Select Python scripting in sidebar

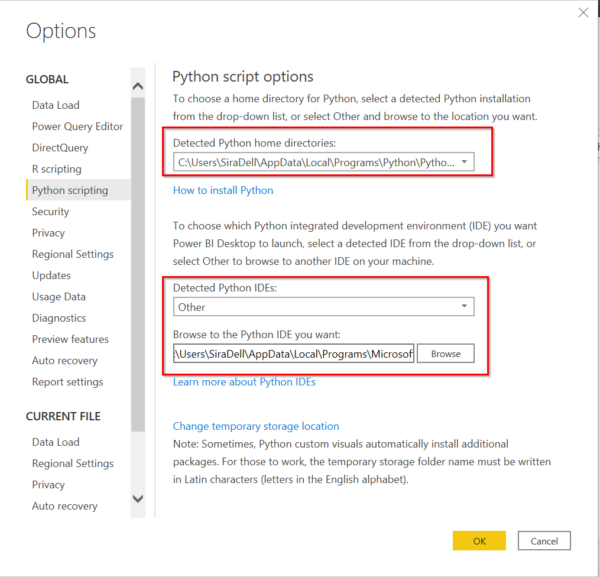click(78, 190)
